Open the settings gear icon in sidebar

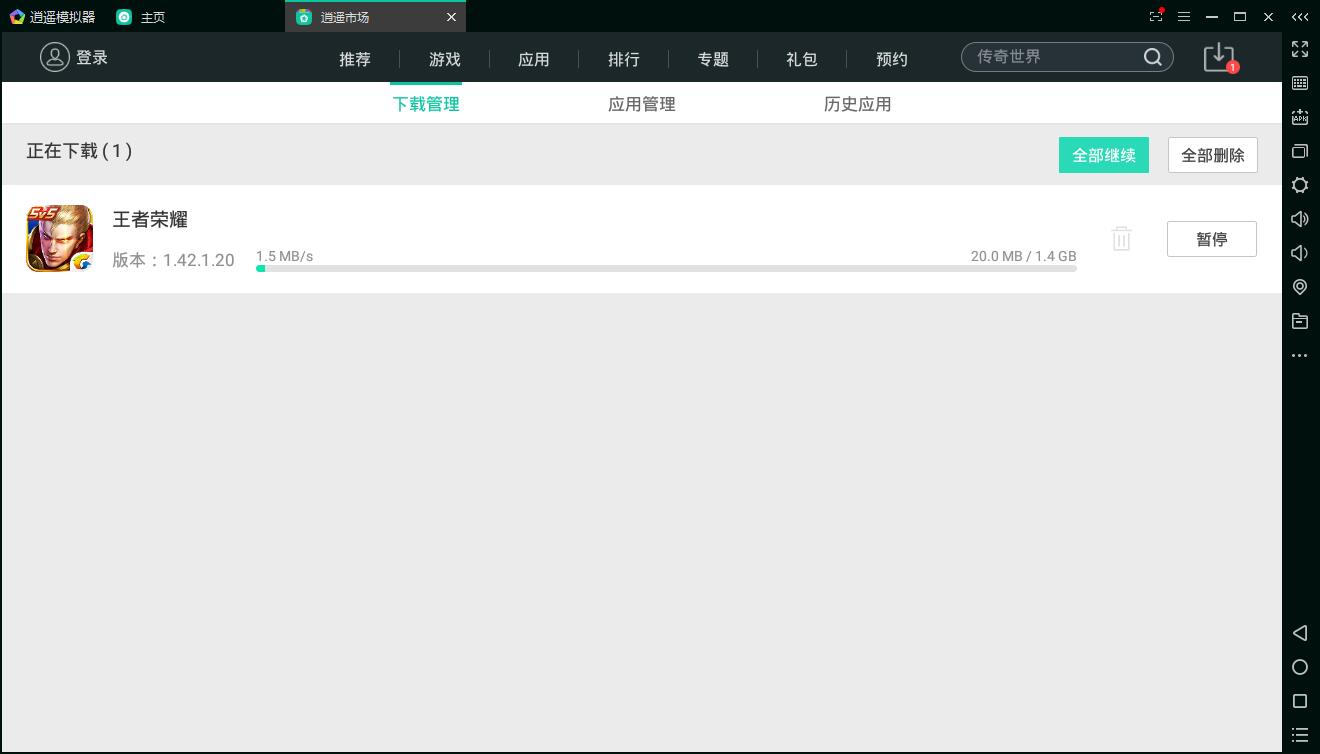pyautogui.click(x=1300, y=185)
